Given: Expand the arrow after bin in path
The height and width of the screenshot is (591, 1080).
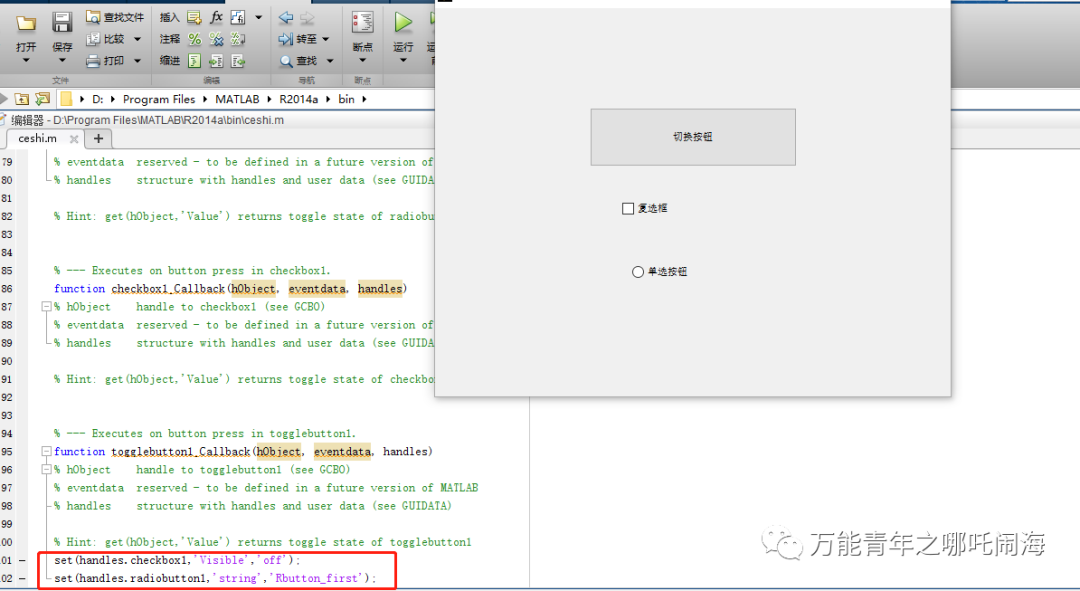Looking at the screenshot, I should [364, 99].
